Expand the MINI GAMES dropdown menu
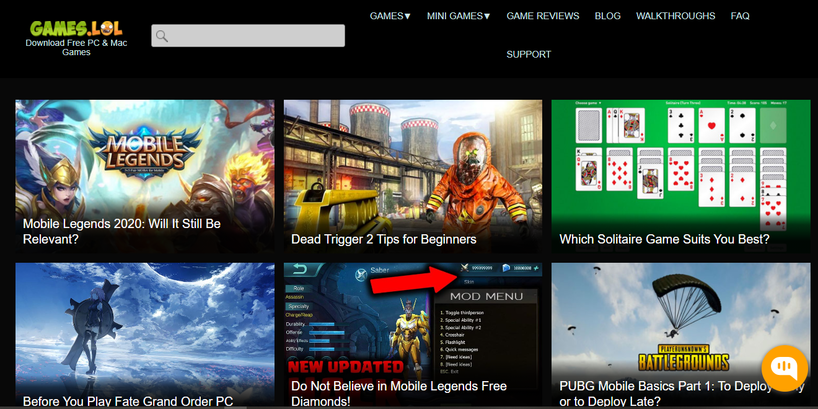Screen dimensions: 818x409 click(459, 16)
